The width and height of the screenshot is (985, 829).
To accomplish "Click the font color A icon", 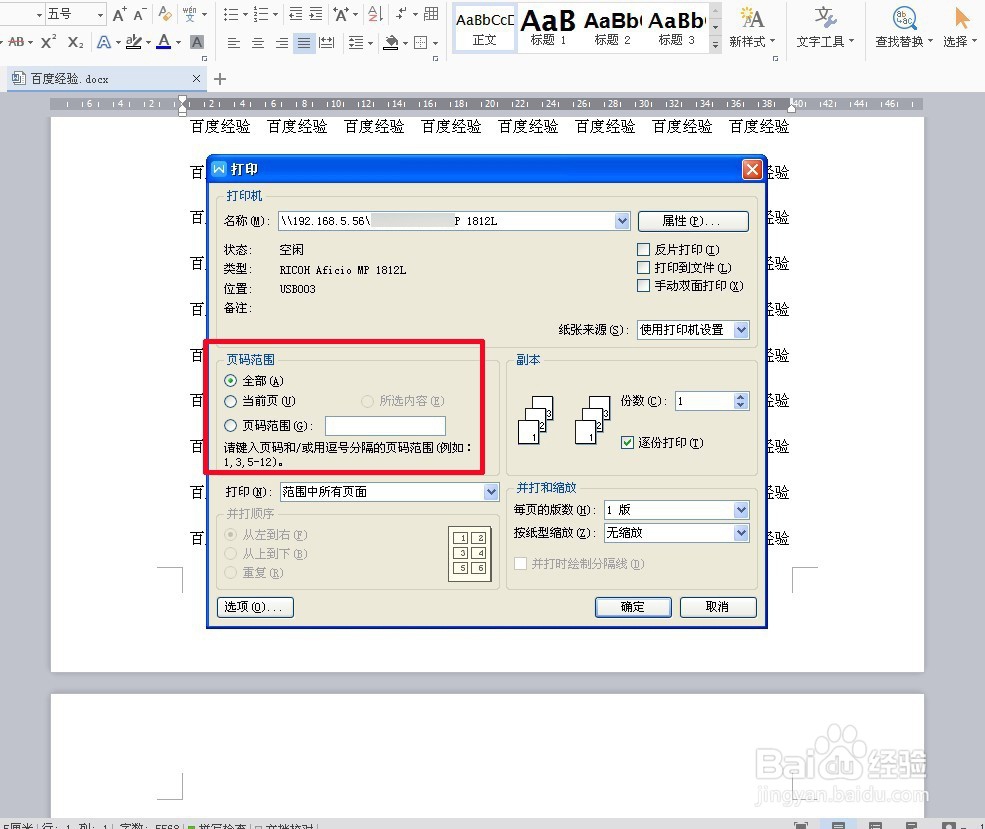I will [x=164, y=42].
